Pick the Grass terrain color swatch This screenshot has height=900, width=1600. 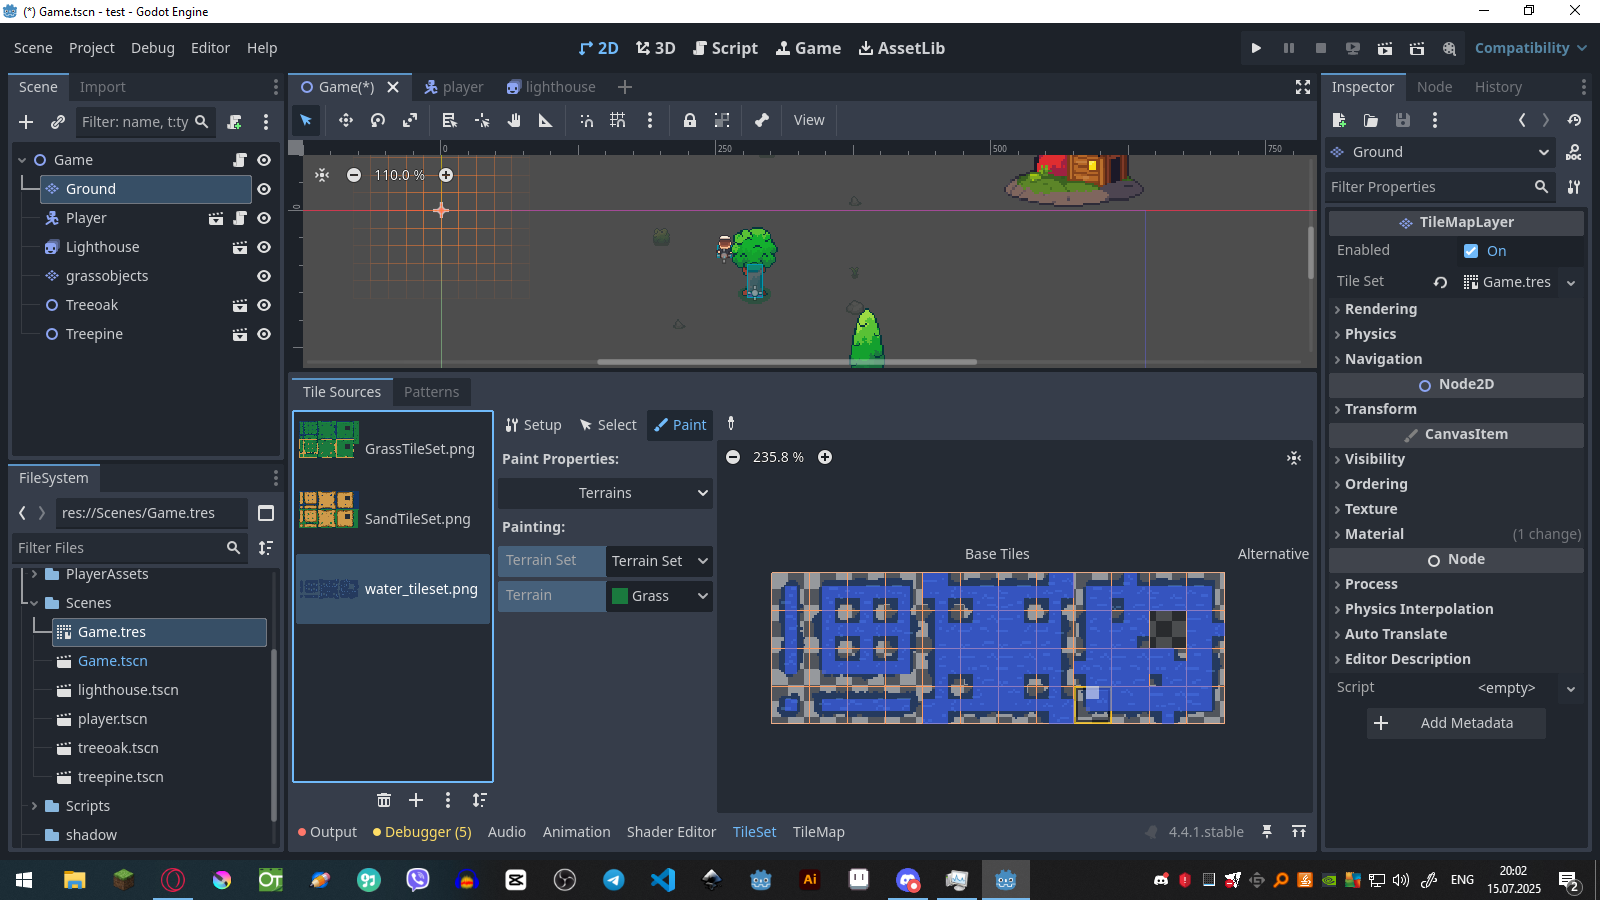pos(619,595)
